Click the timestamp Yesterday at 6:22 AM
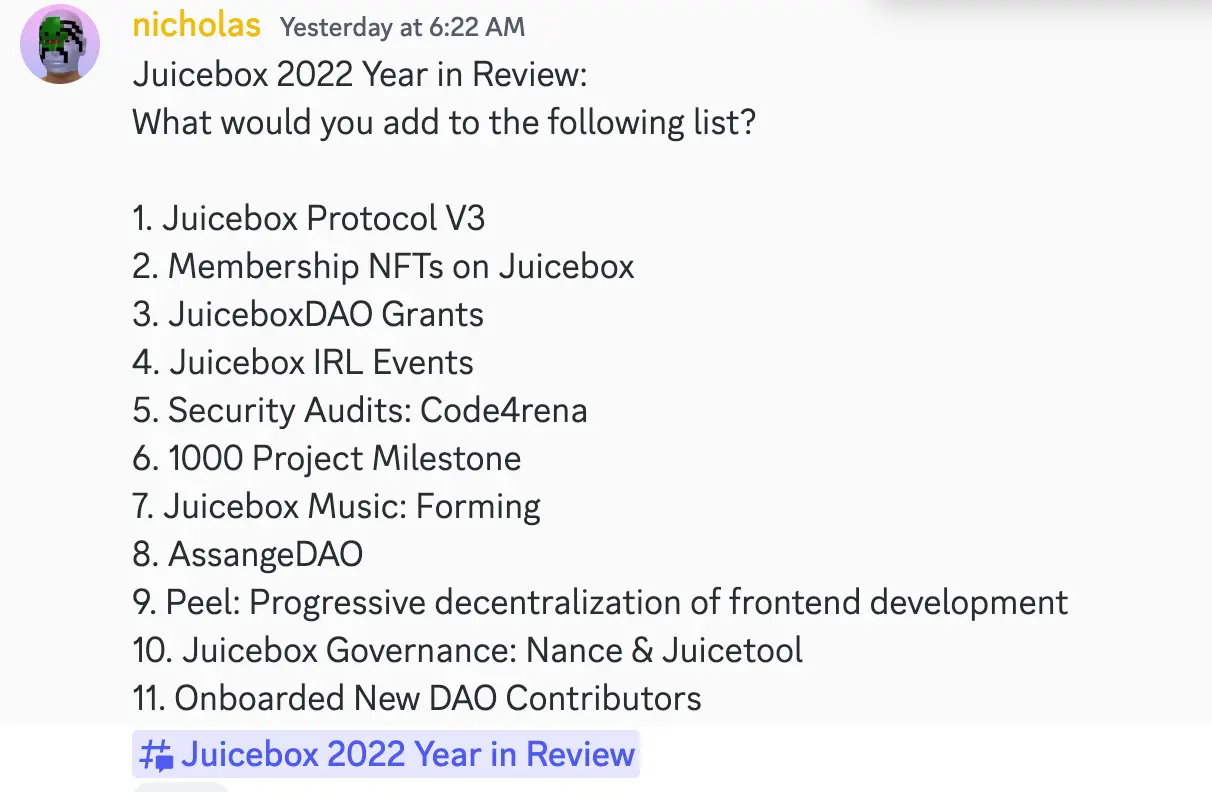This screenshot has width=1212, height=792. (402, 27)
